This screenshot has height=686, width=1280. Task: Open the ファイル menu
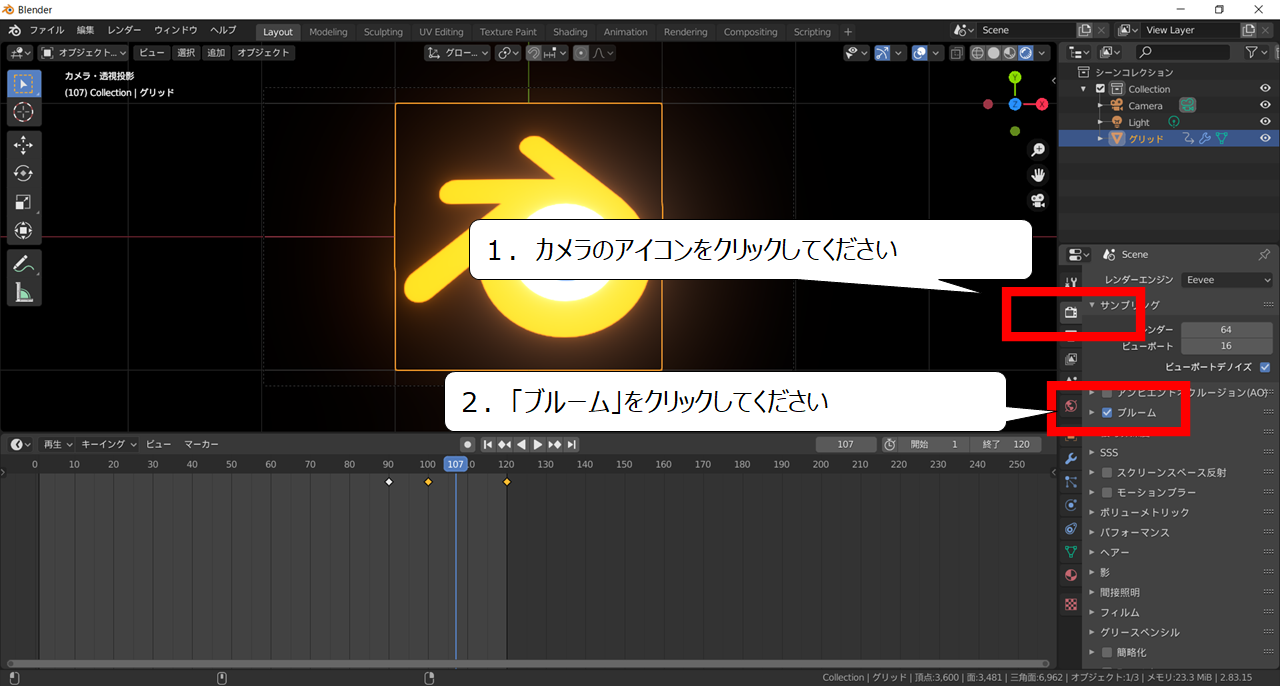click(47, 31)
